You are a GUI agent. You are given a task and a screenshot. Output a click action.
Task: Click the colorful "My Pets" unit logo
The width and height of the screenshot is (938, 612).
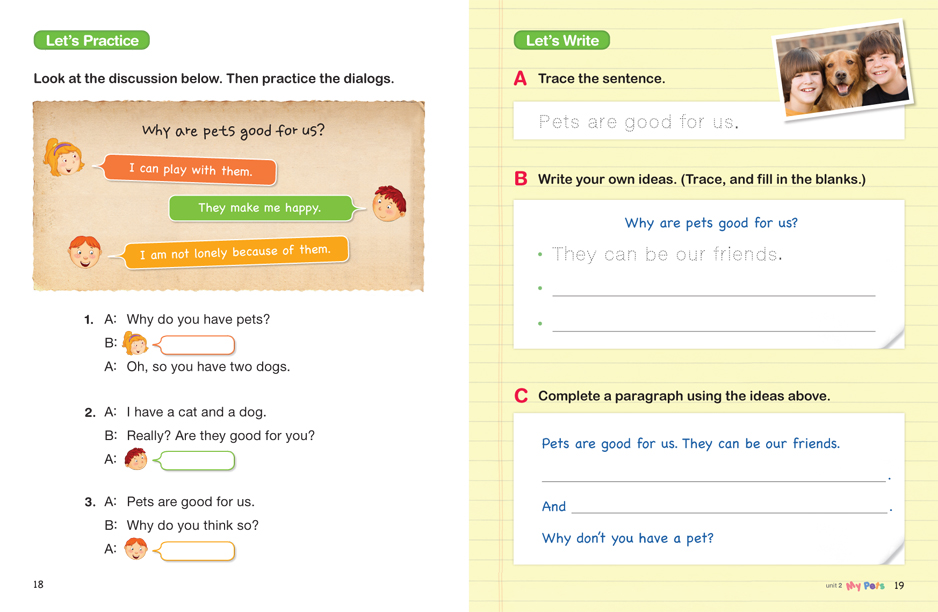[x=865, y=586]
